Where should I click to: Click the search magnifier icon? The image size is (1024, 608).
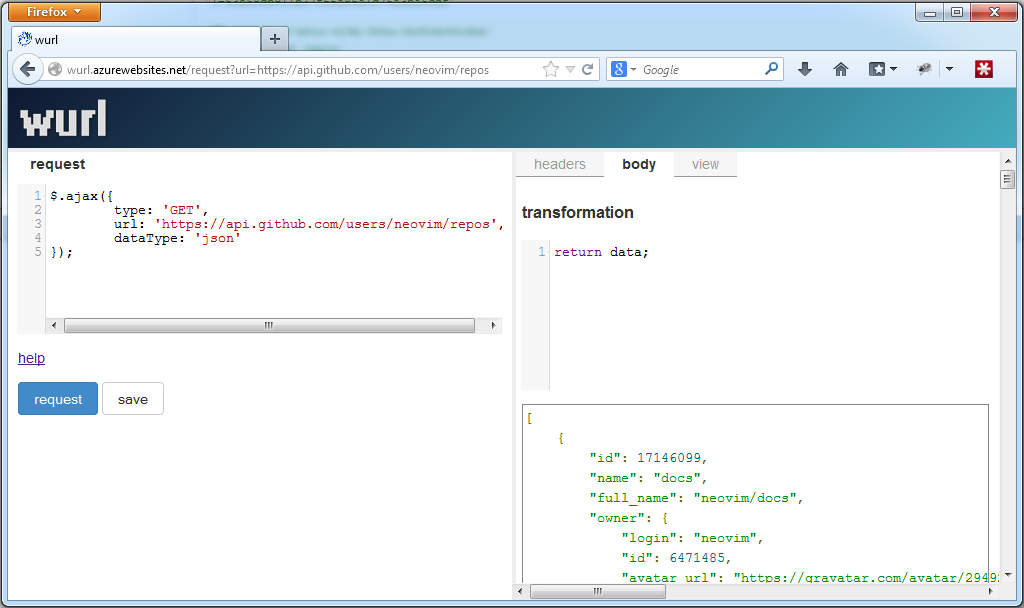[x=771, y=69]
